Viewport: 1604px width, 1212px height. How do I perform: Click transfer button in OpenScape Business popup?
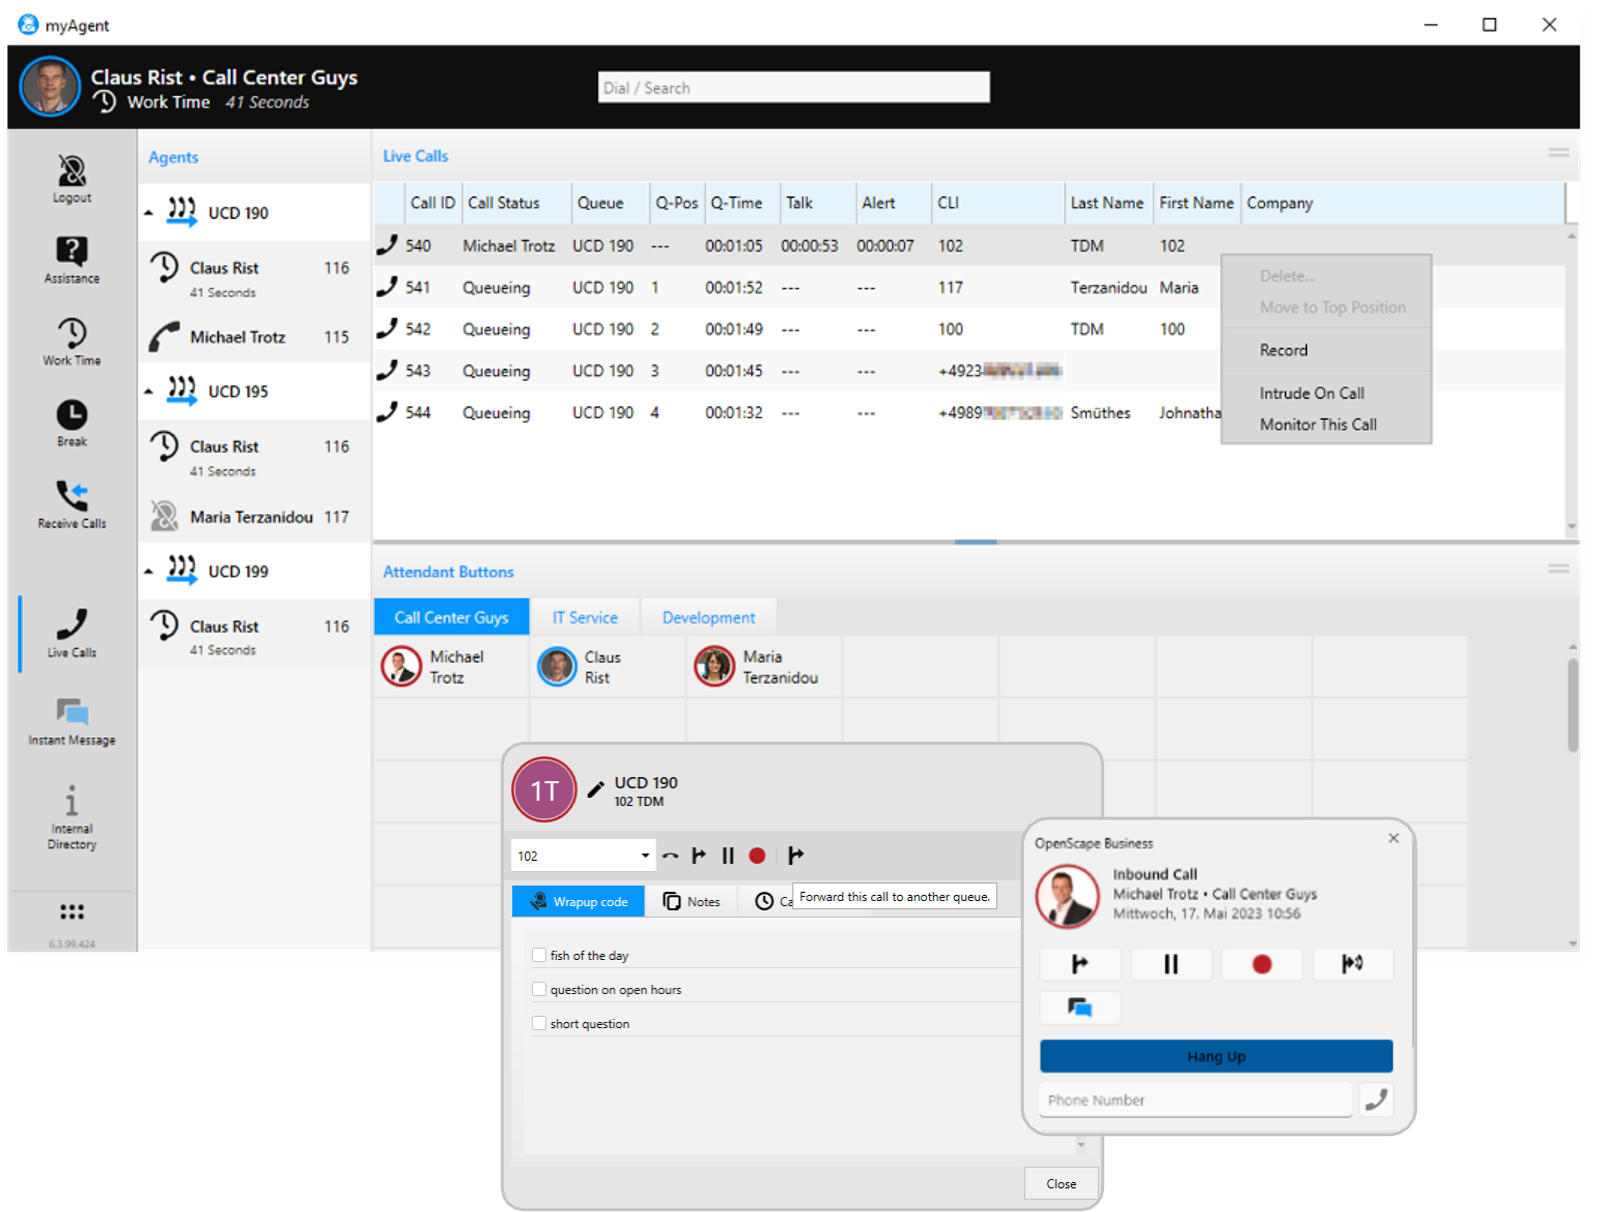pos(1080,964)
